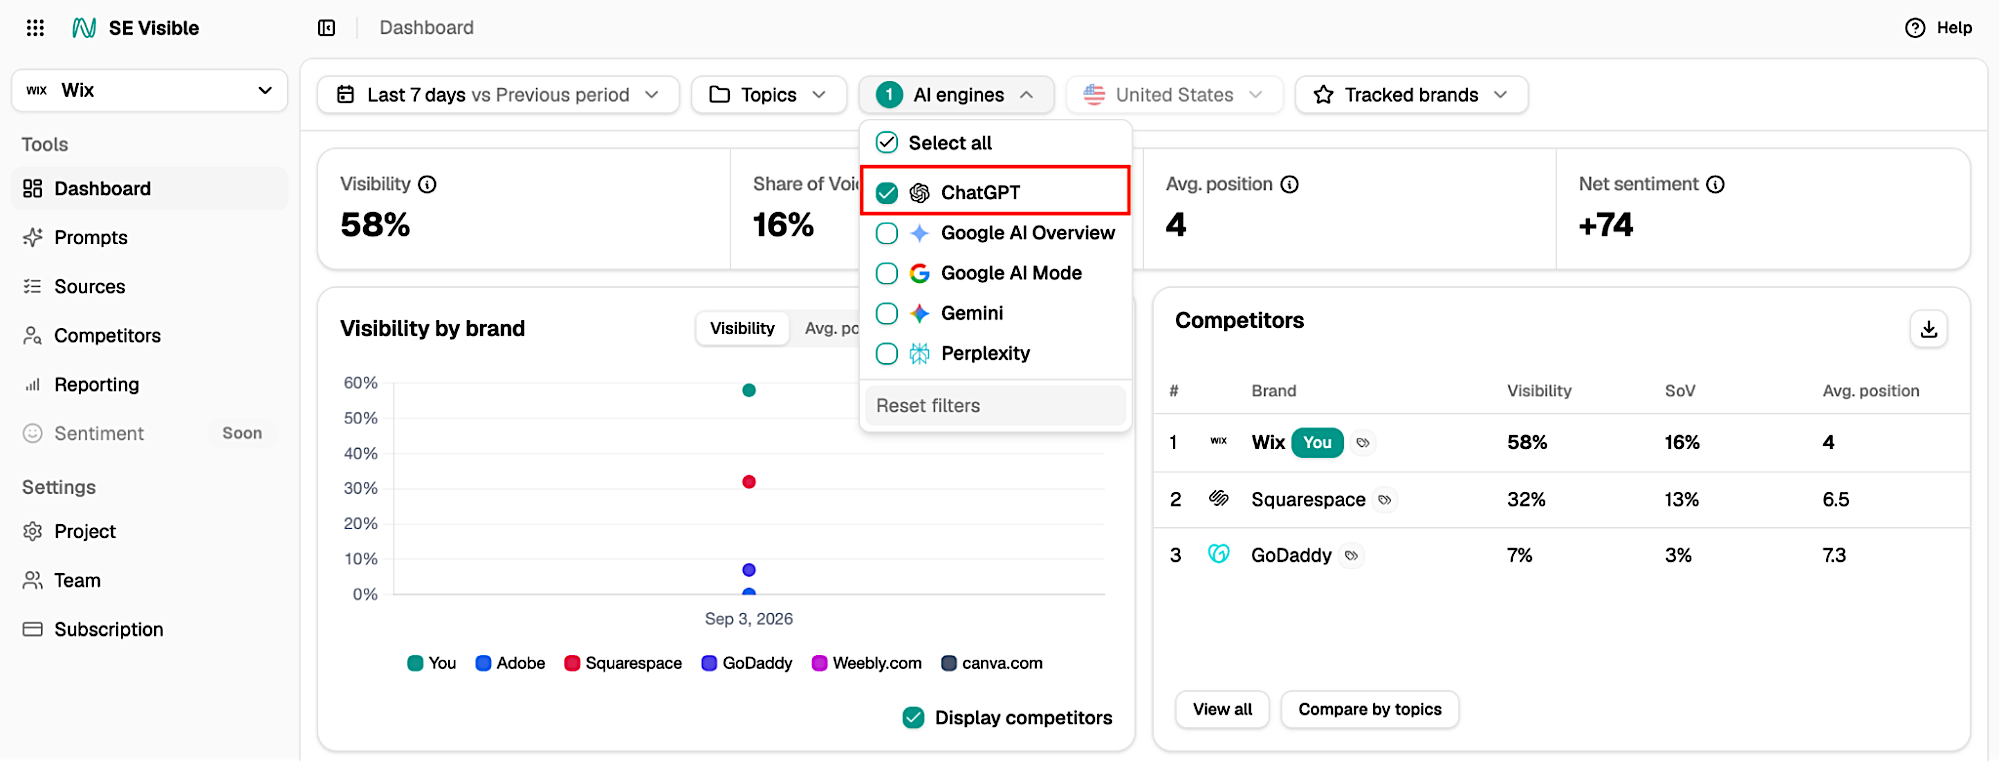The width and height of the screenshot is (1999, 763).
Task: Click the link icon next to Wix
Action: (1363, 443)
